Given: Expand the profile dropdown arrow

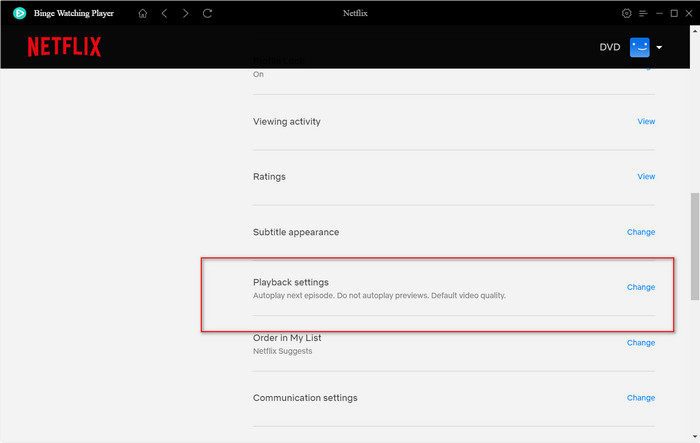Looking at the screenshot, I should [659, 47].
